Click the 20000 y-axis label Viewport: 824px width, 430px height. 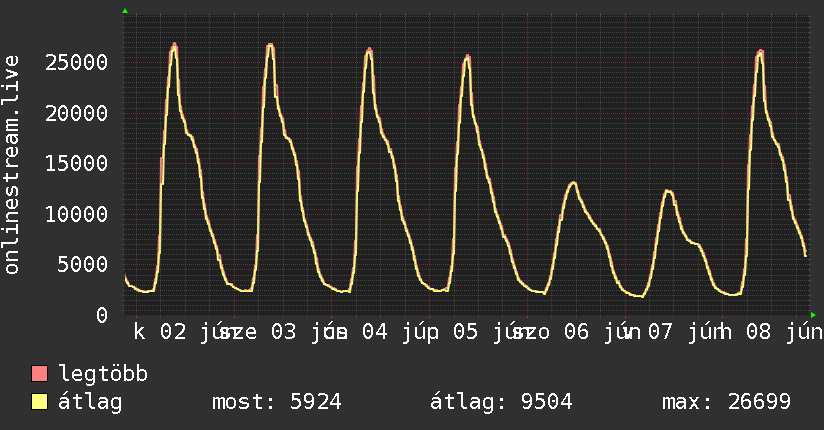tap(77, 113)
